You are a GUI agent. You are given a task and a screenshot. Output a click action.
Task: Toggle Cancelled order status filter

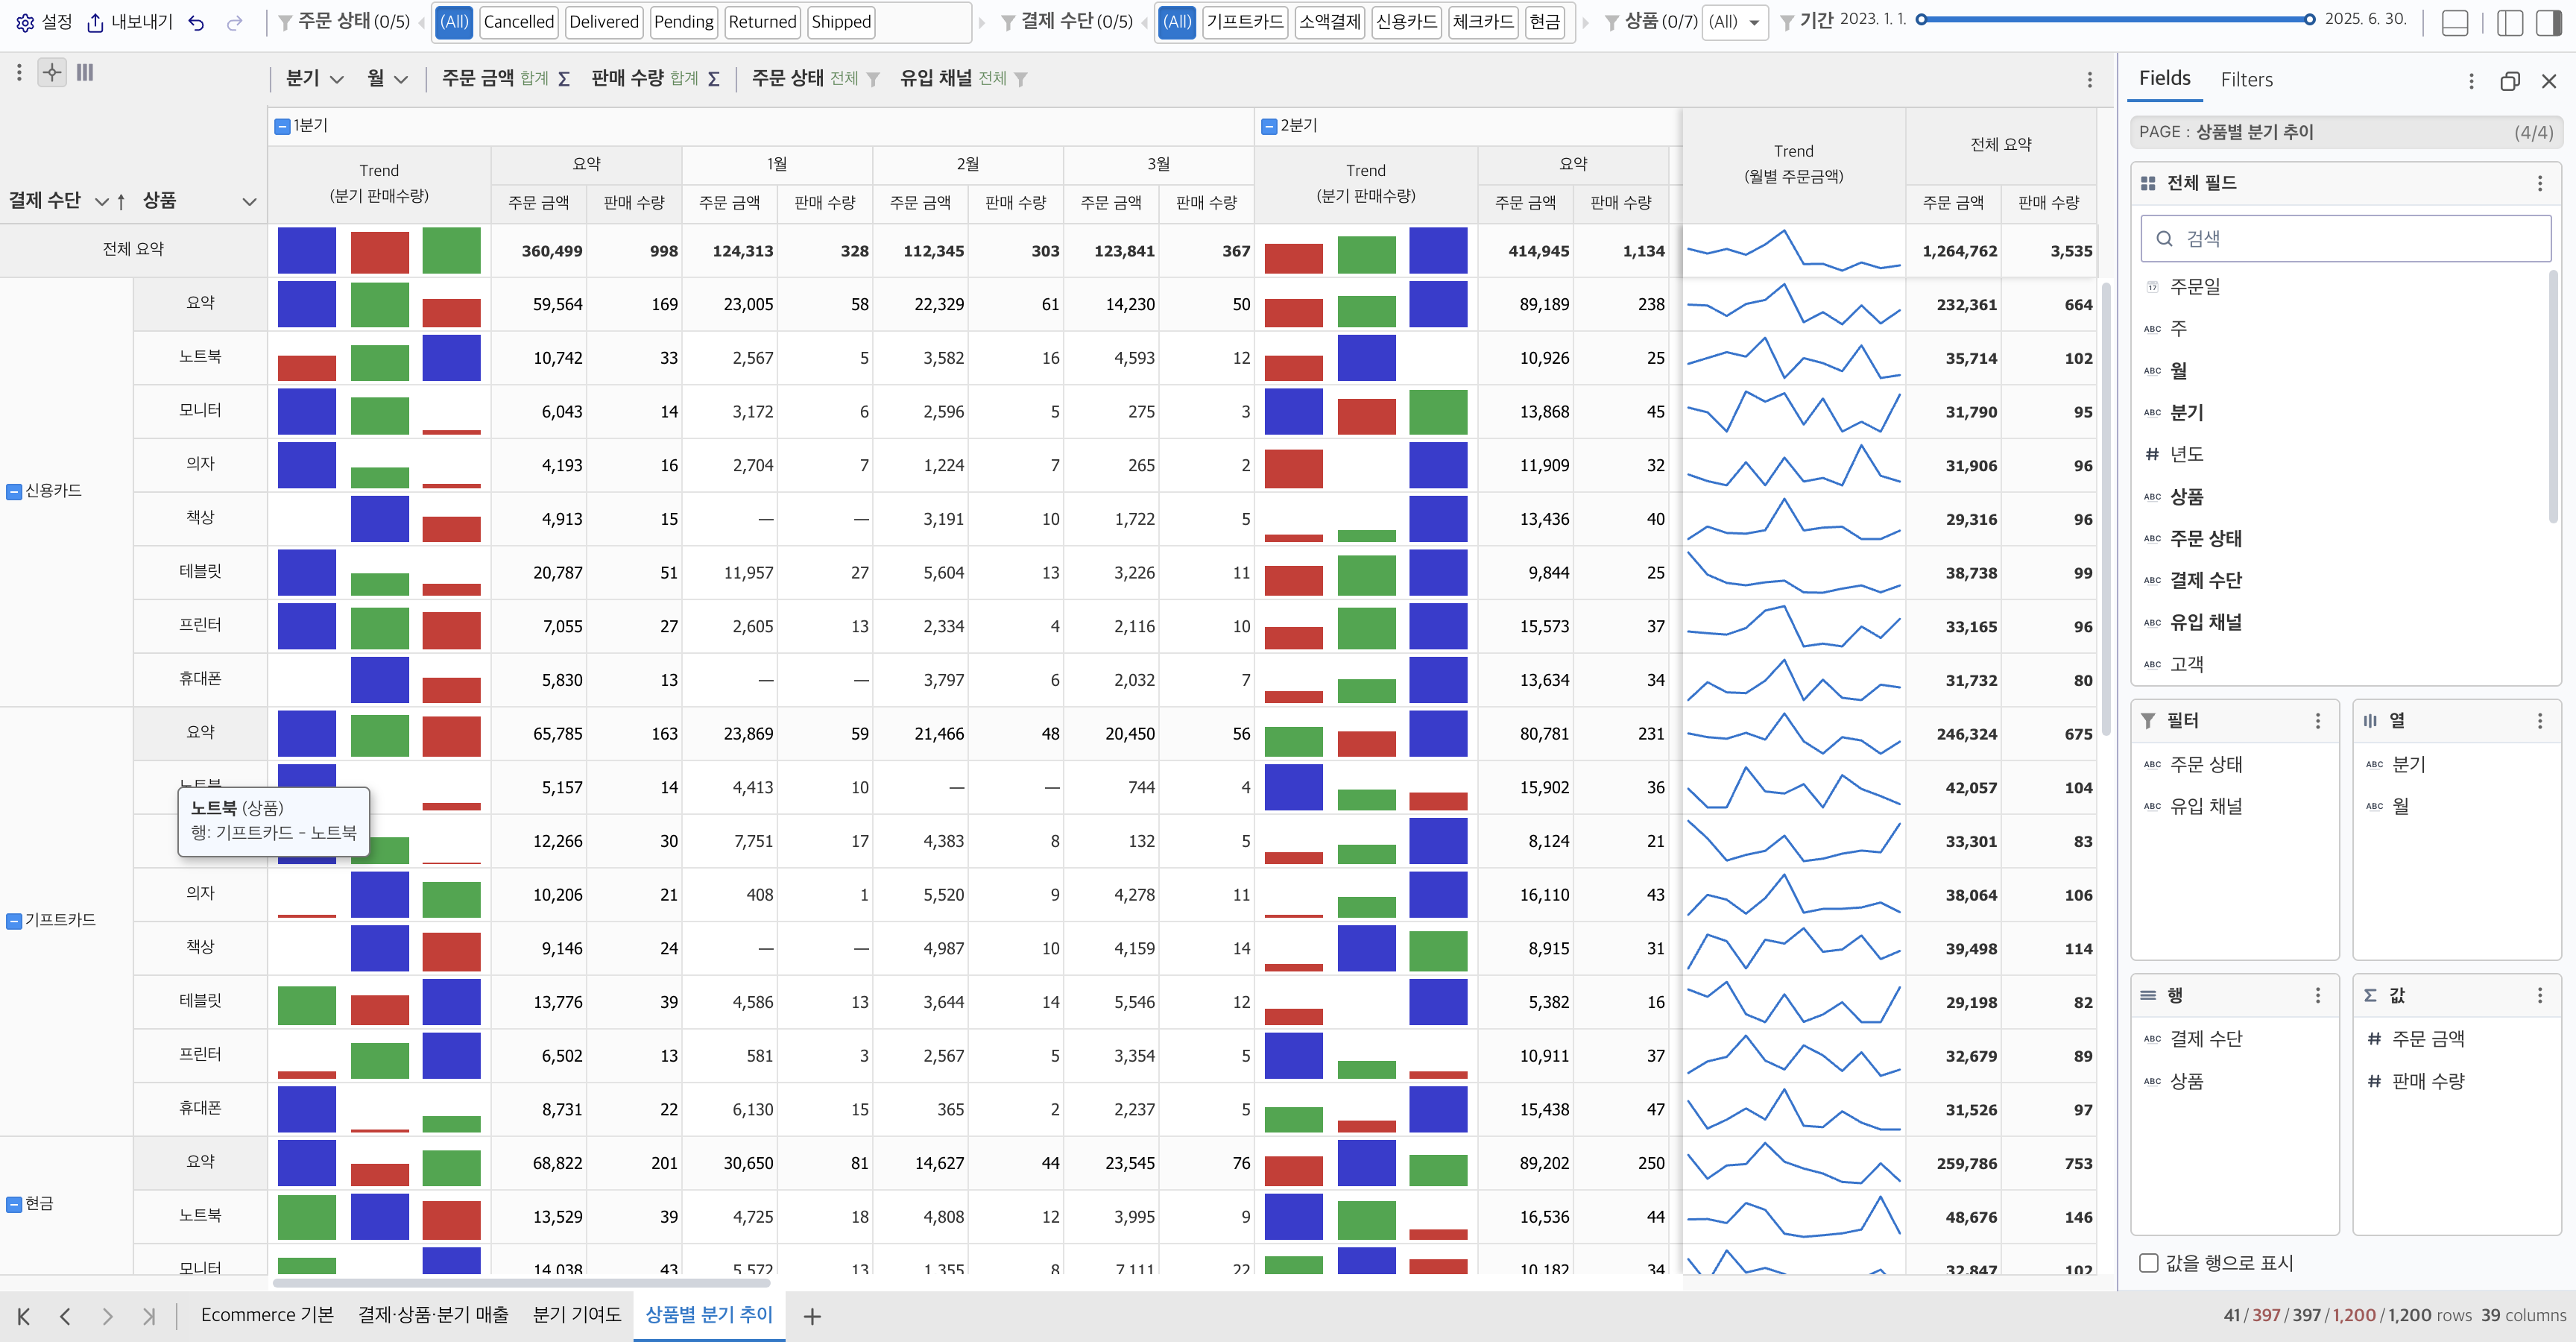click(x=518, y=22)
